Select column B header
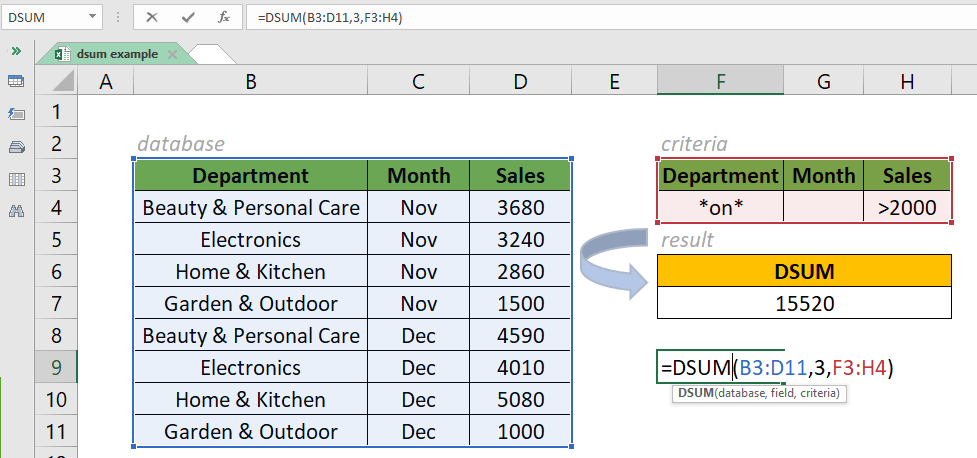The width and height of the screenshot is (977, 458). point(250,82)
